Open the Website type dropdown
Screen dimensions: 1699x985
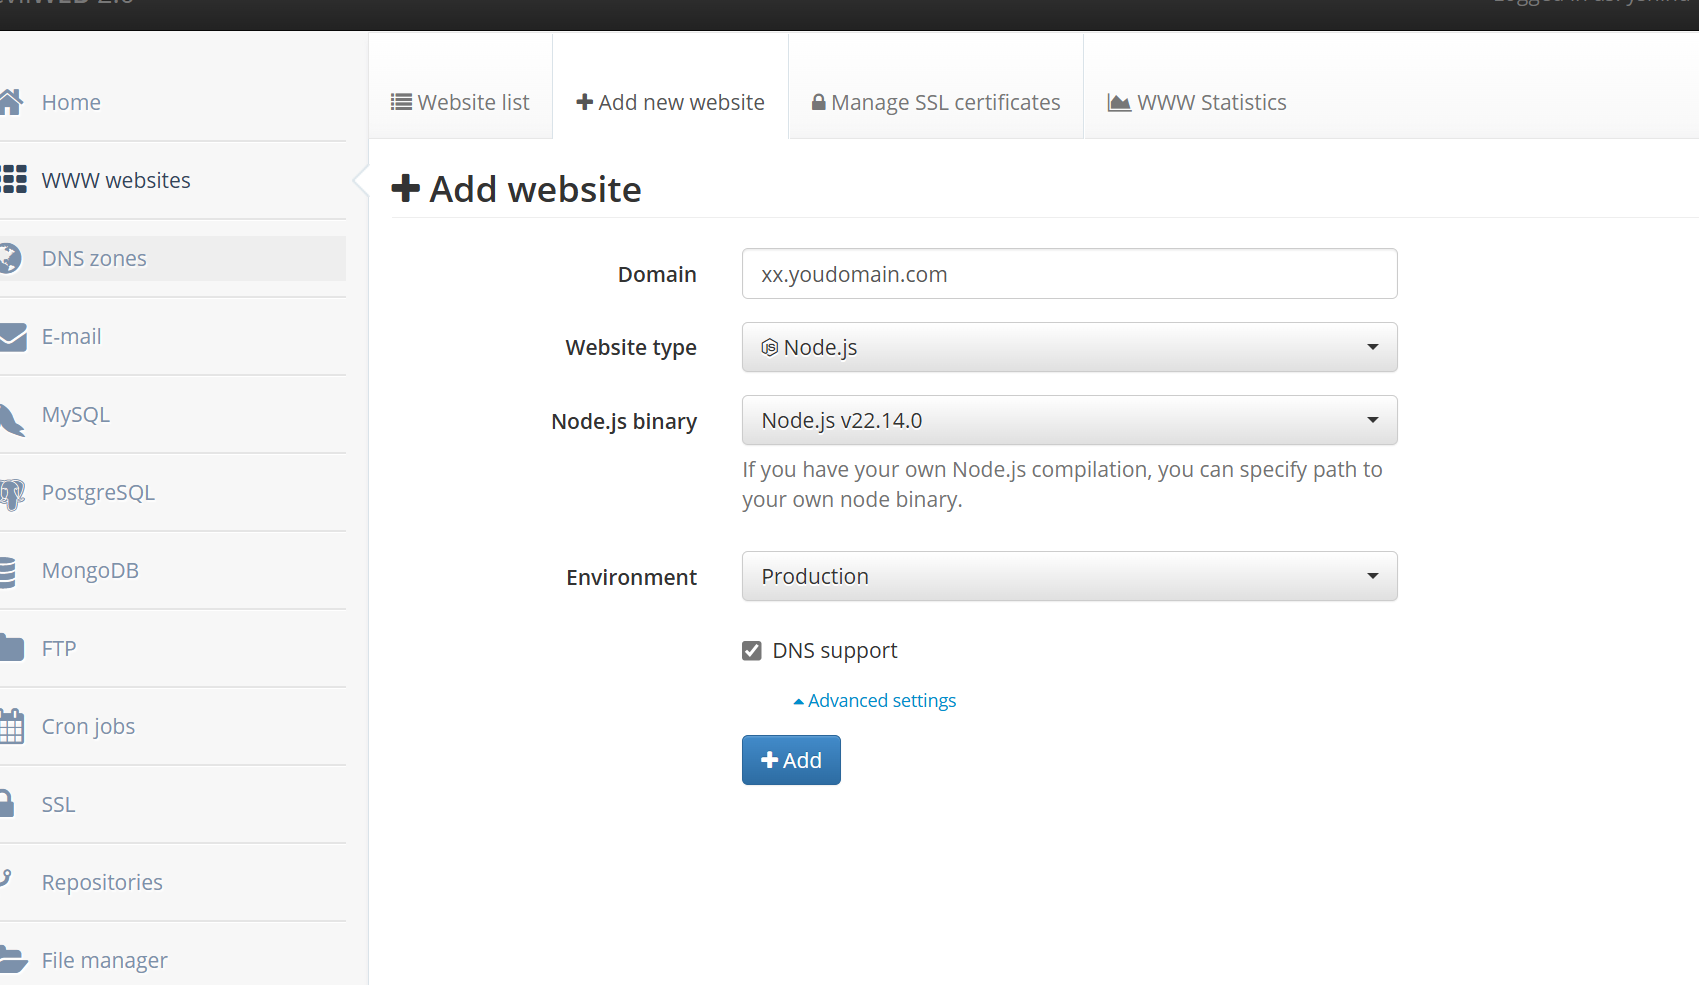pos(1069,347)
